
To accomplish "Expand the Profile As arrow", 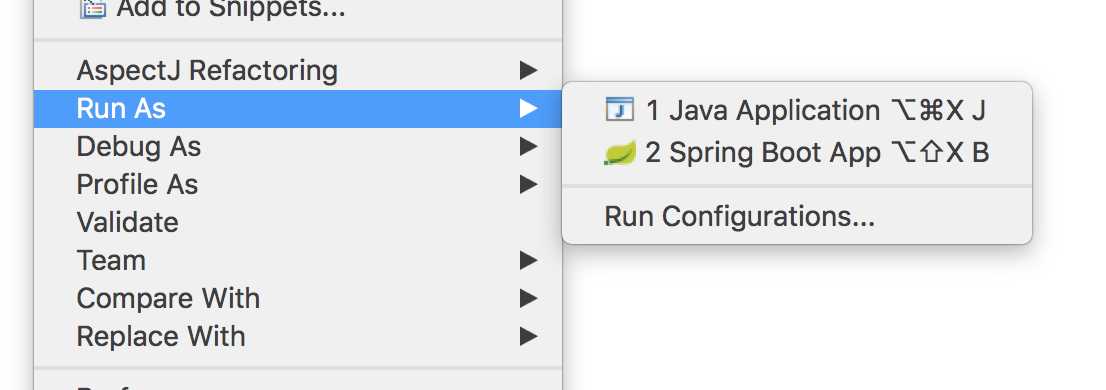I will [x=528, y=185].
